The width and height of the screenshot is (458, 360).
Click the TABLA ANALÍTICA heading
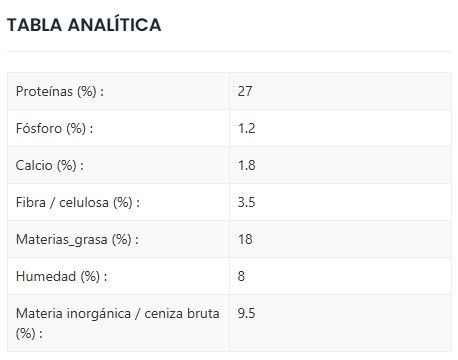[84, 25]
